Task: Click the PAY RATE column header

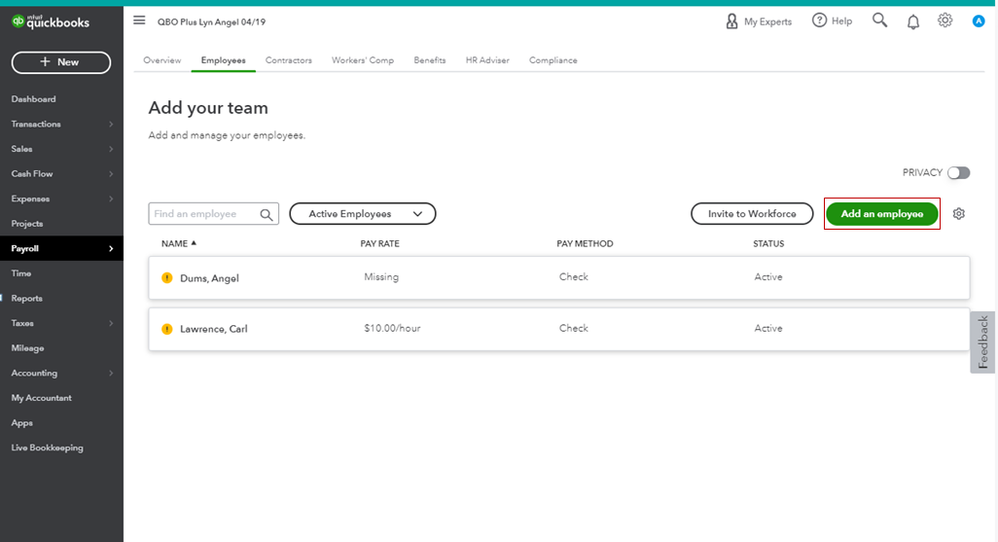Action: (x=380, y=244)
